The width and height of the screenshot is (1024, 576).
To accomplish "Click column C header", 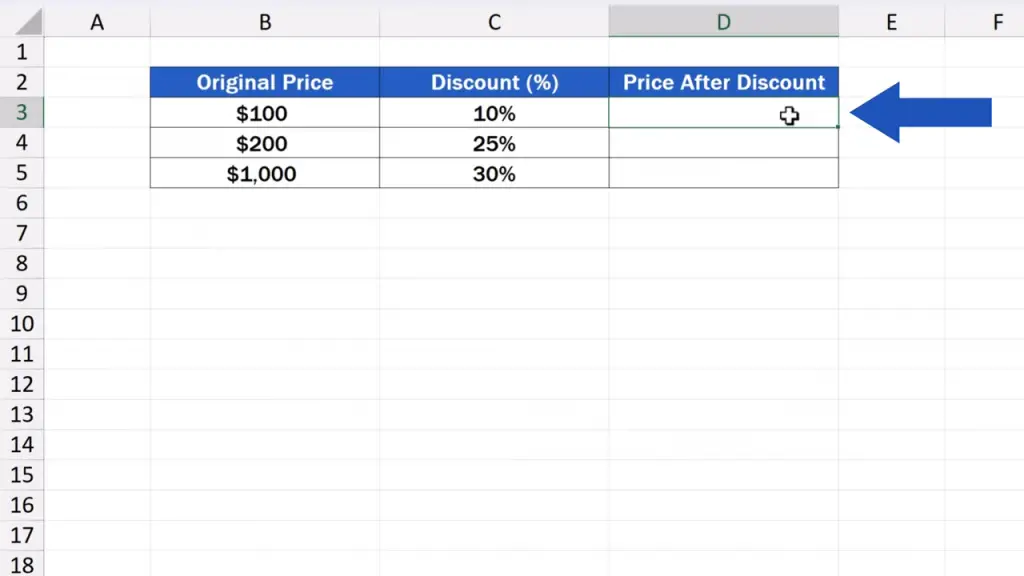I will pos(494,21).
